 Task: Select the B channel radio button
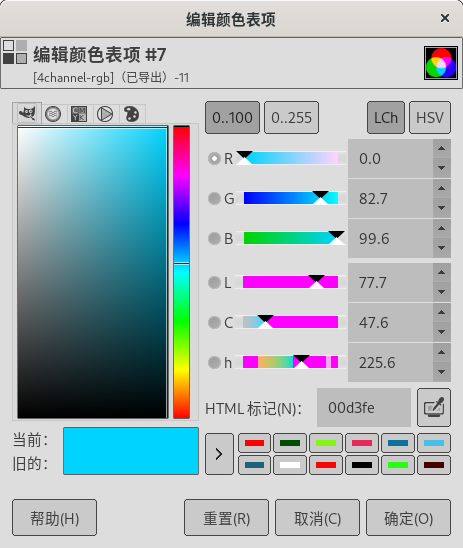click(x=214, y=239)
